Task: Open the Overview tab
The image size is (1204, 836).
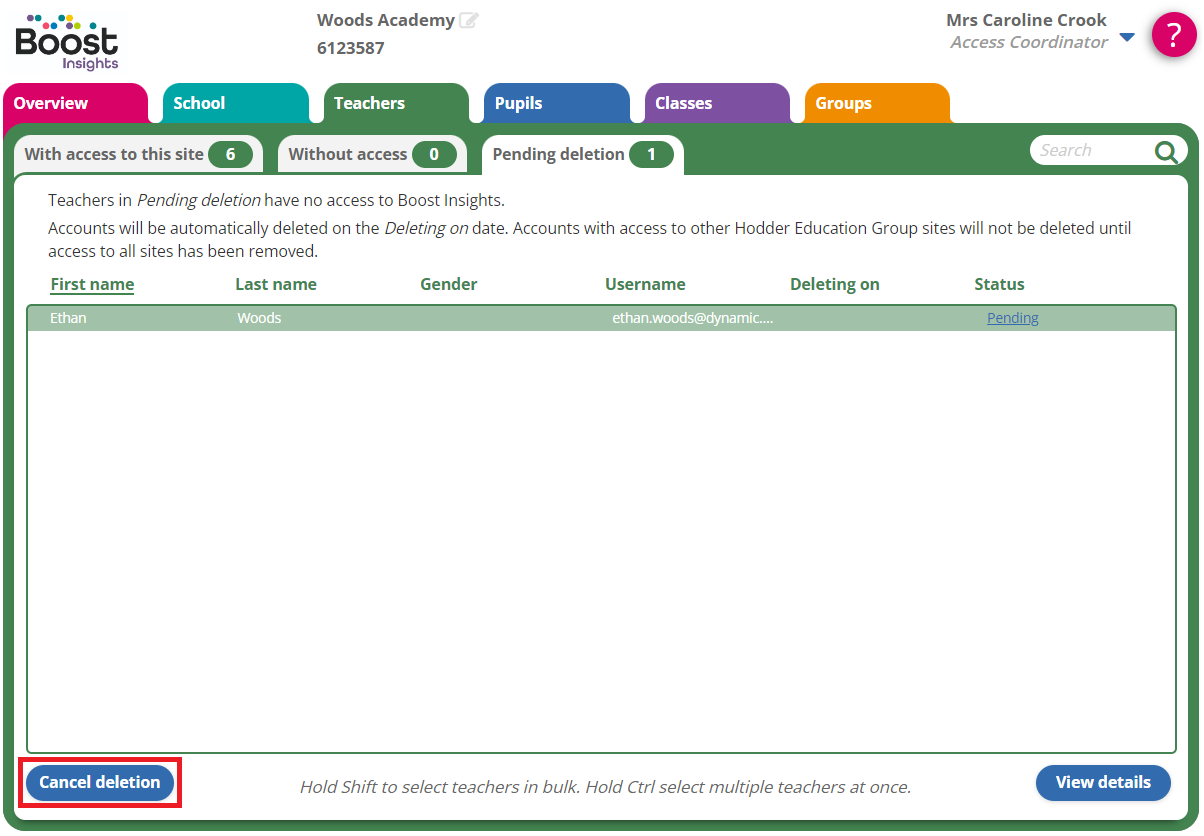Action: coord(52,103)
